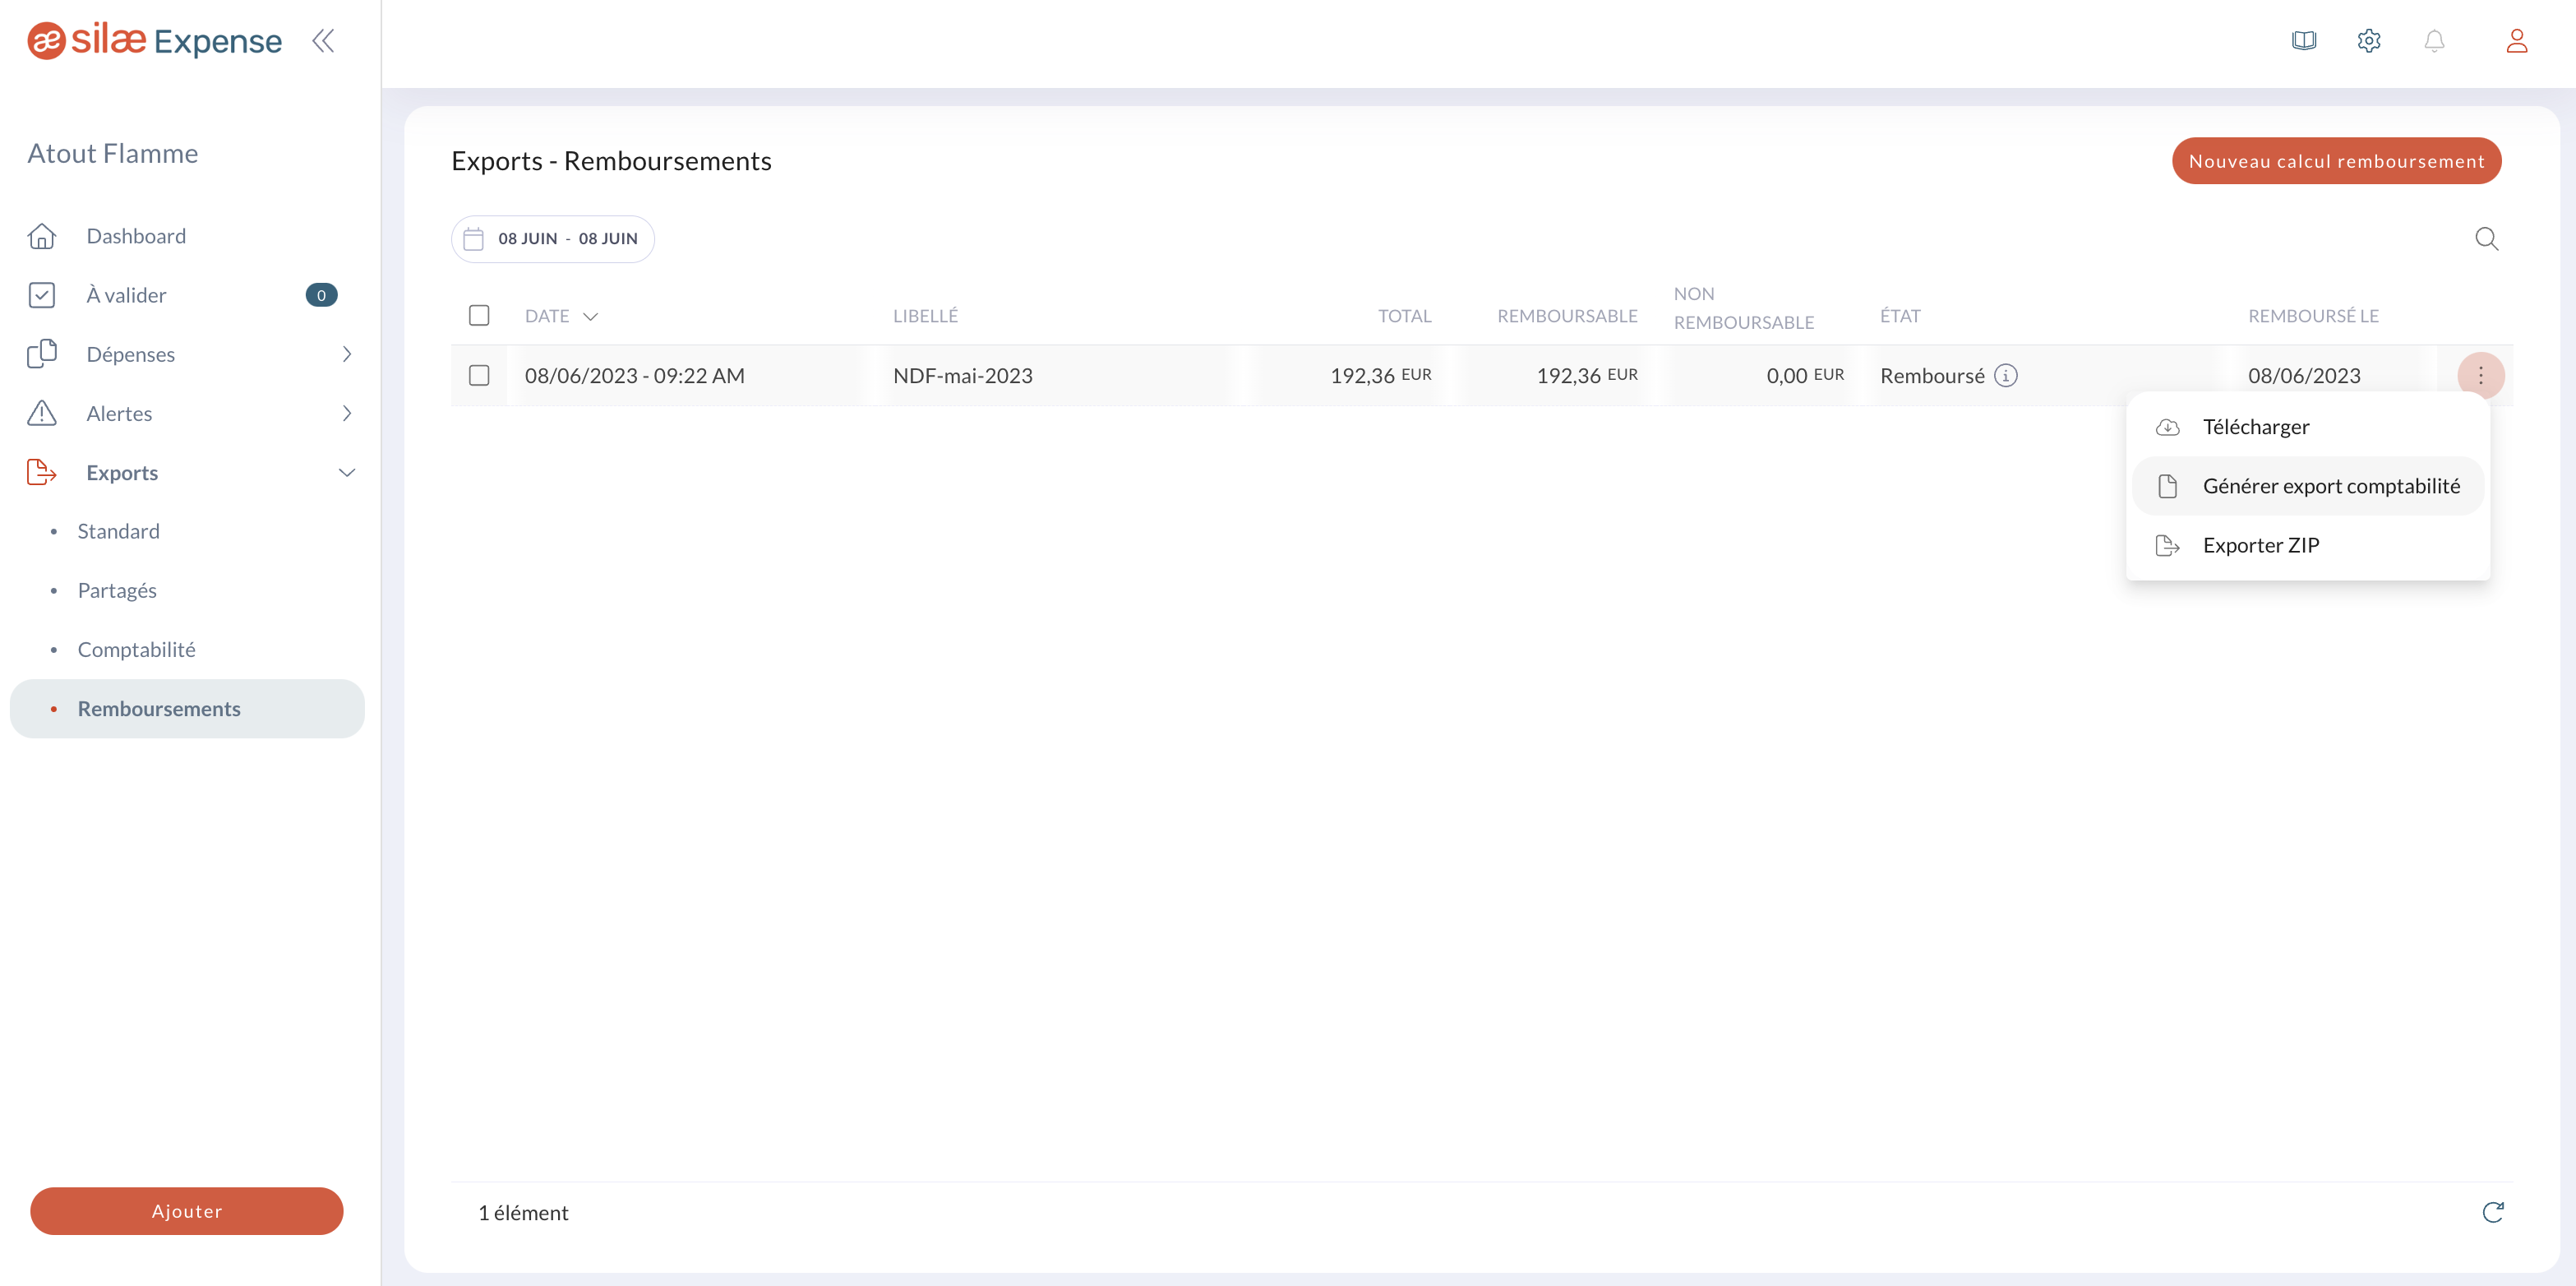Click the Dépenses documents icon
Viewport: 2576px width, 1286px height.
point(42,354)
